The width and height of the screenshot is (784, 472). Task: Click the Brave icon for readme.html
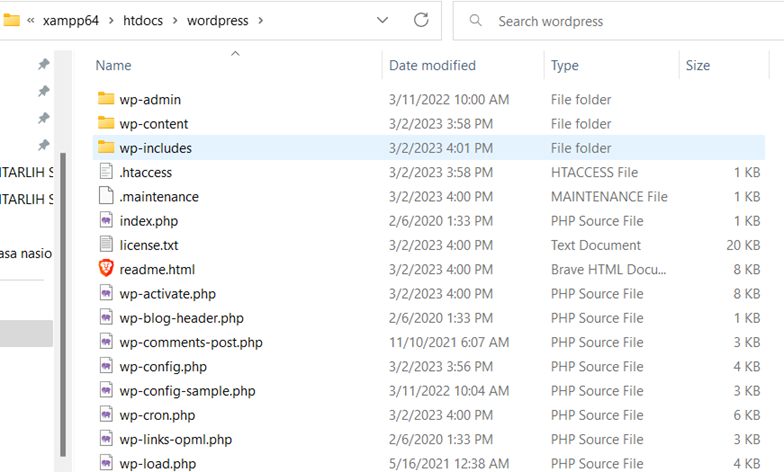[107, 269]
